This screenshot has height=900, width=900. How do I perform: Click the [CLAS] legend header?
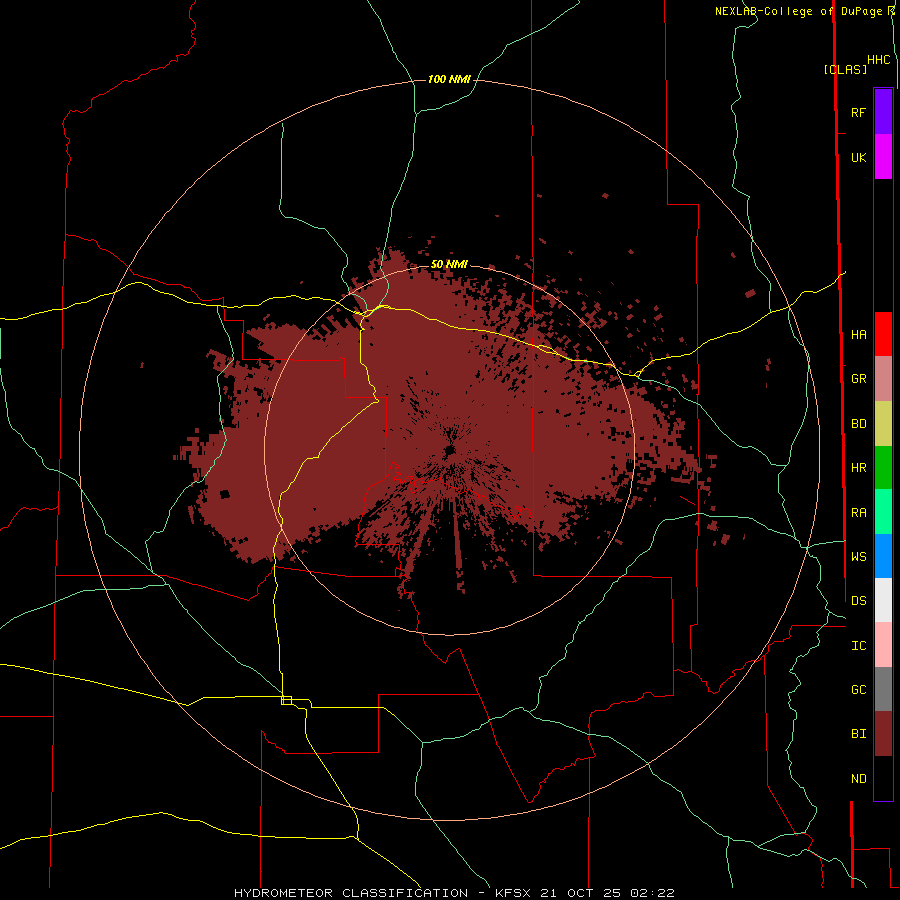tap(845, 69)
